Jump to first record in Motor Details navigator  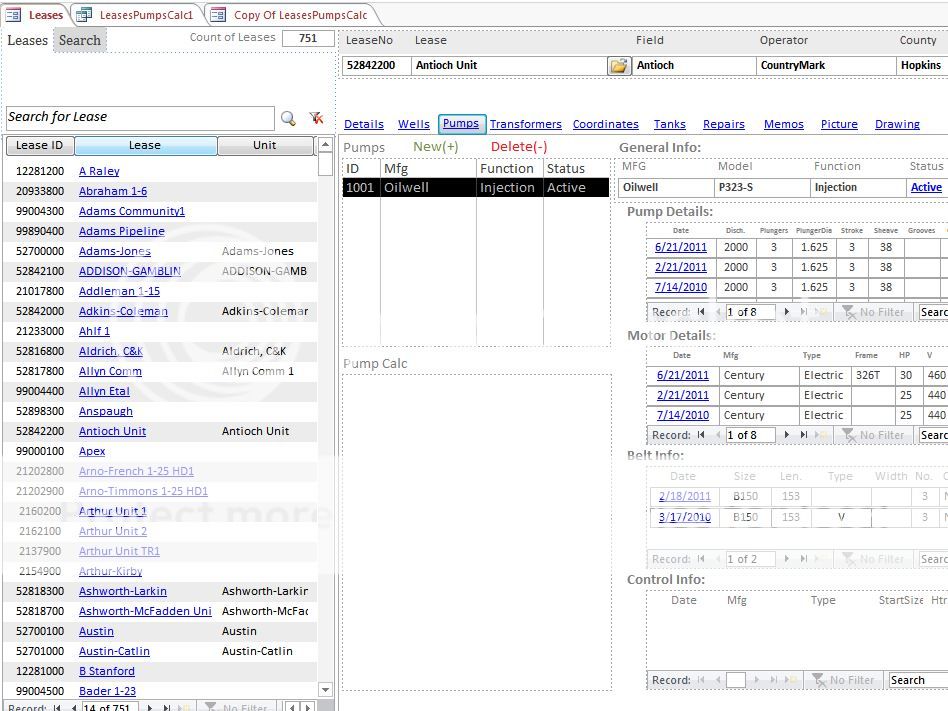(x=702, y=435)
